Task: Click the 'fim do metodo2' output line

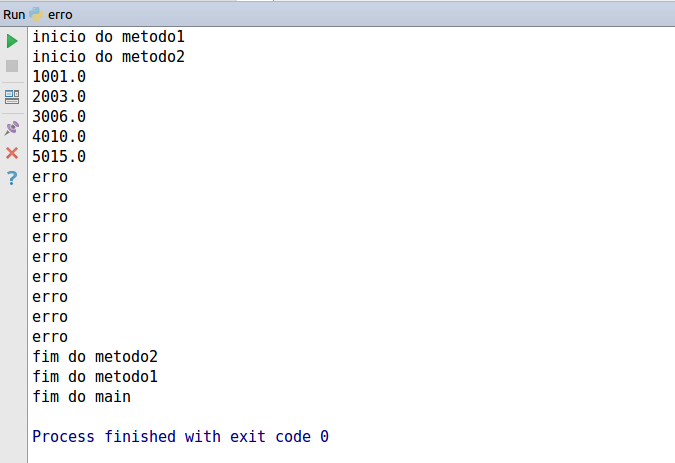Action: [95, 356]
